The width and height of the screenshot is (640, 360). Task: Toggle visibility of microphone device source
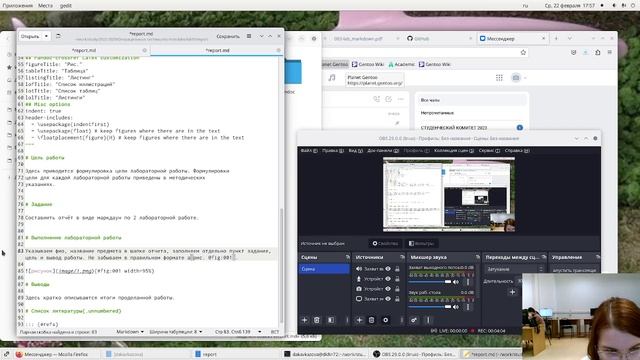pos(388,279)
